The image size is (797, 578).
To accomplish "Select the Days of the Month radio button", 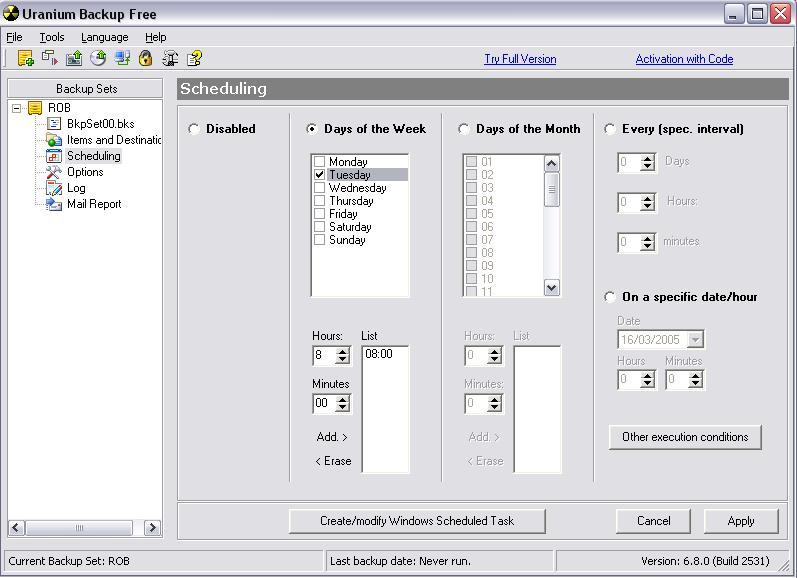I will coord(464,129).
